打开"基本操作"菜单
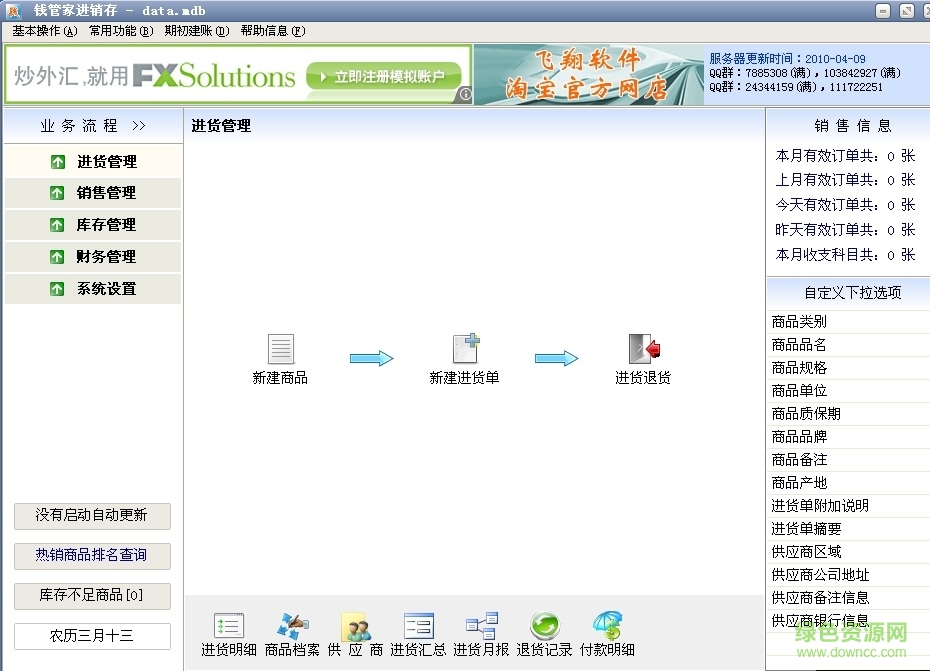Image resolution: width=930 pixels, height=671 pixels. click(42, 31)
